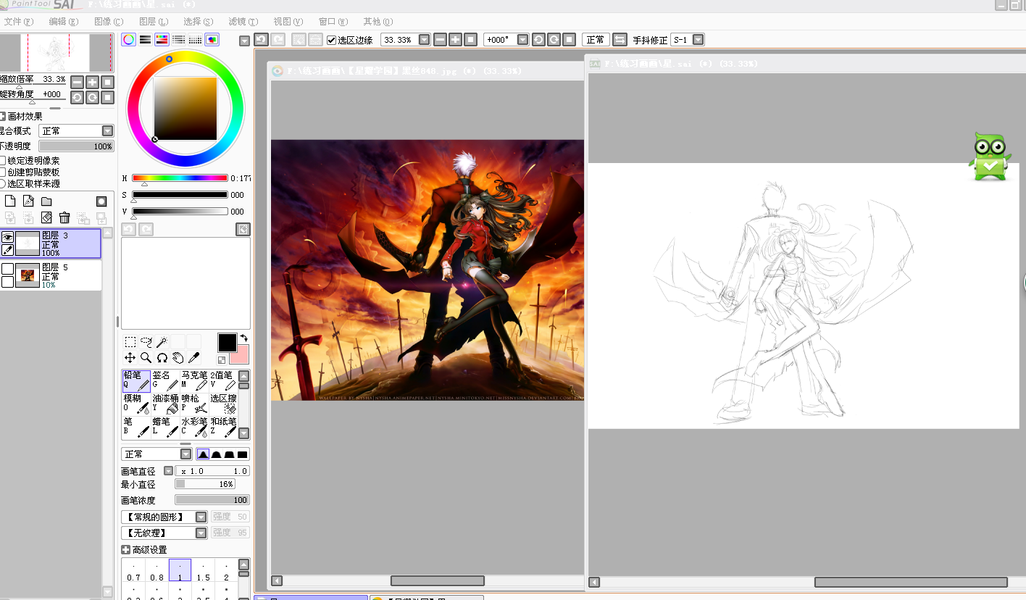Select the 笔 brush tool

(x=136, y=427)
